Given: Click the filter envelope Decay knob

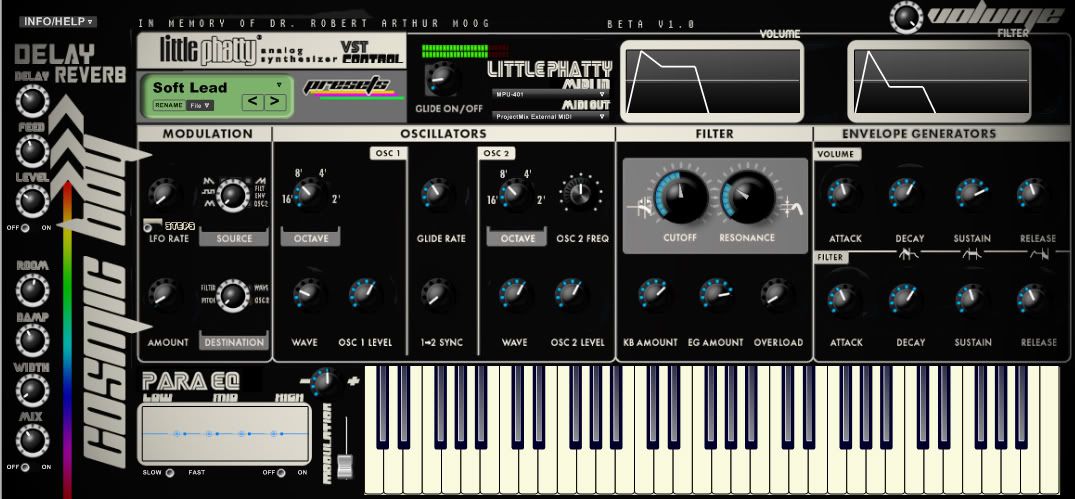Looking at the screenshot, I should click(906, 300).
